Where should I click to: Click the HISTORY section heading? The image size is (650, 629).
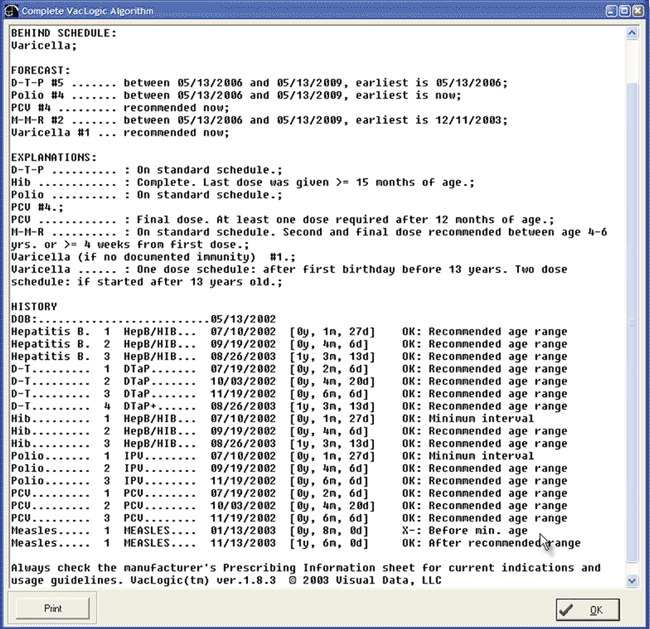[34, 306]
